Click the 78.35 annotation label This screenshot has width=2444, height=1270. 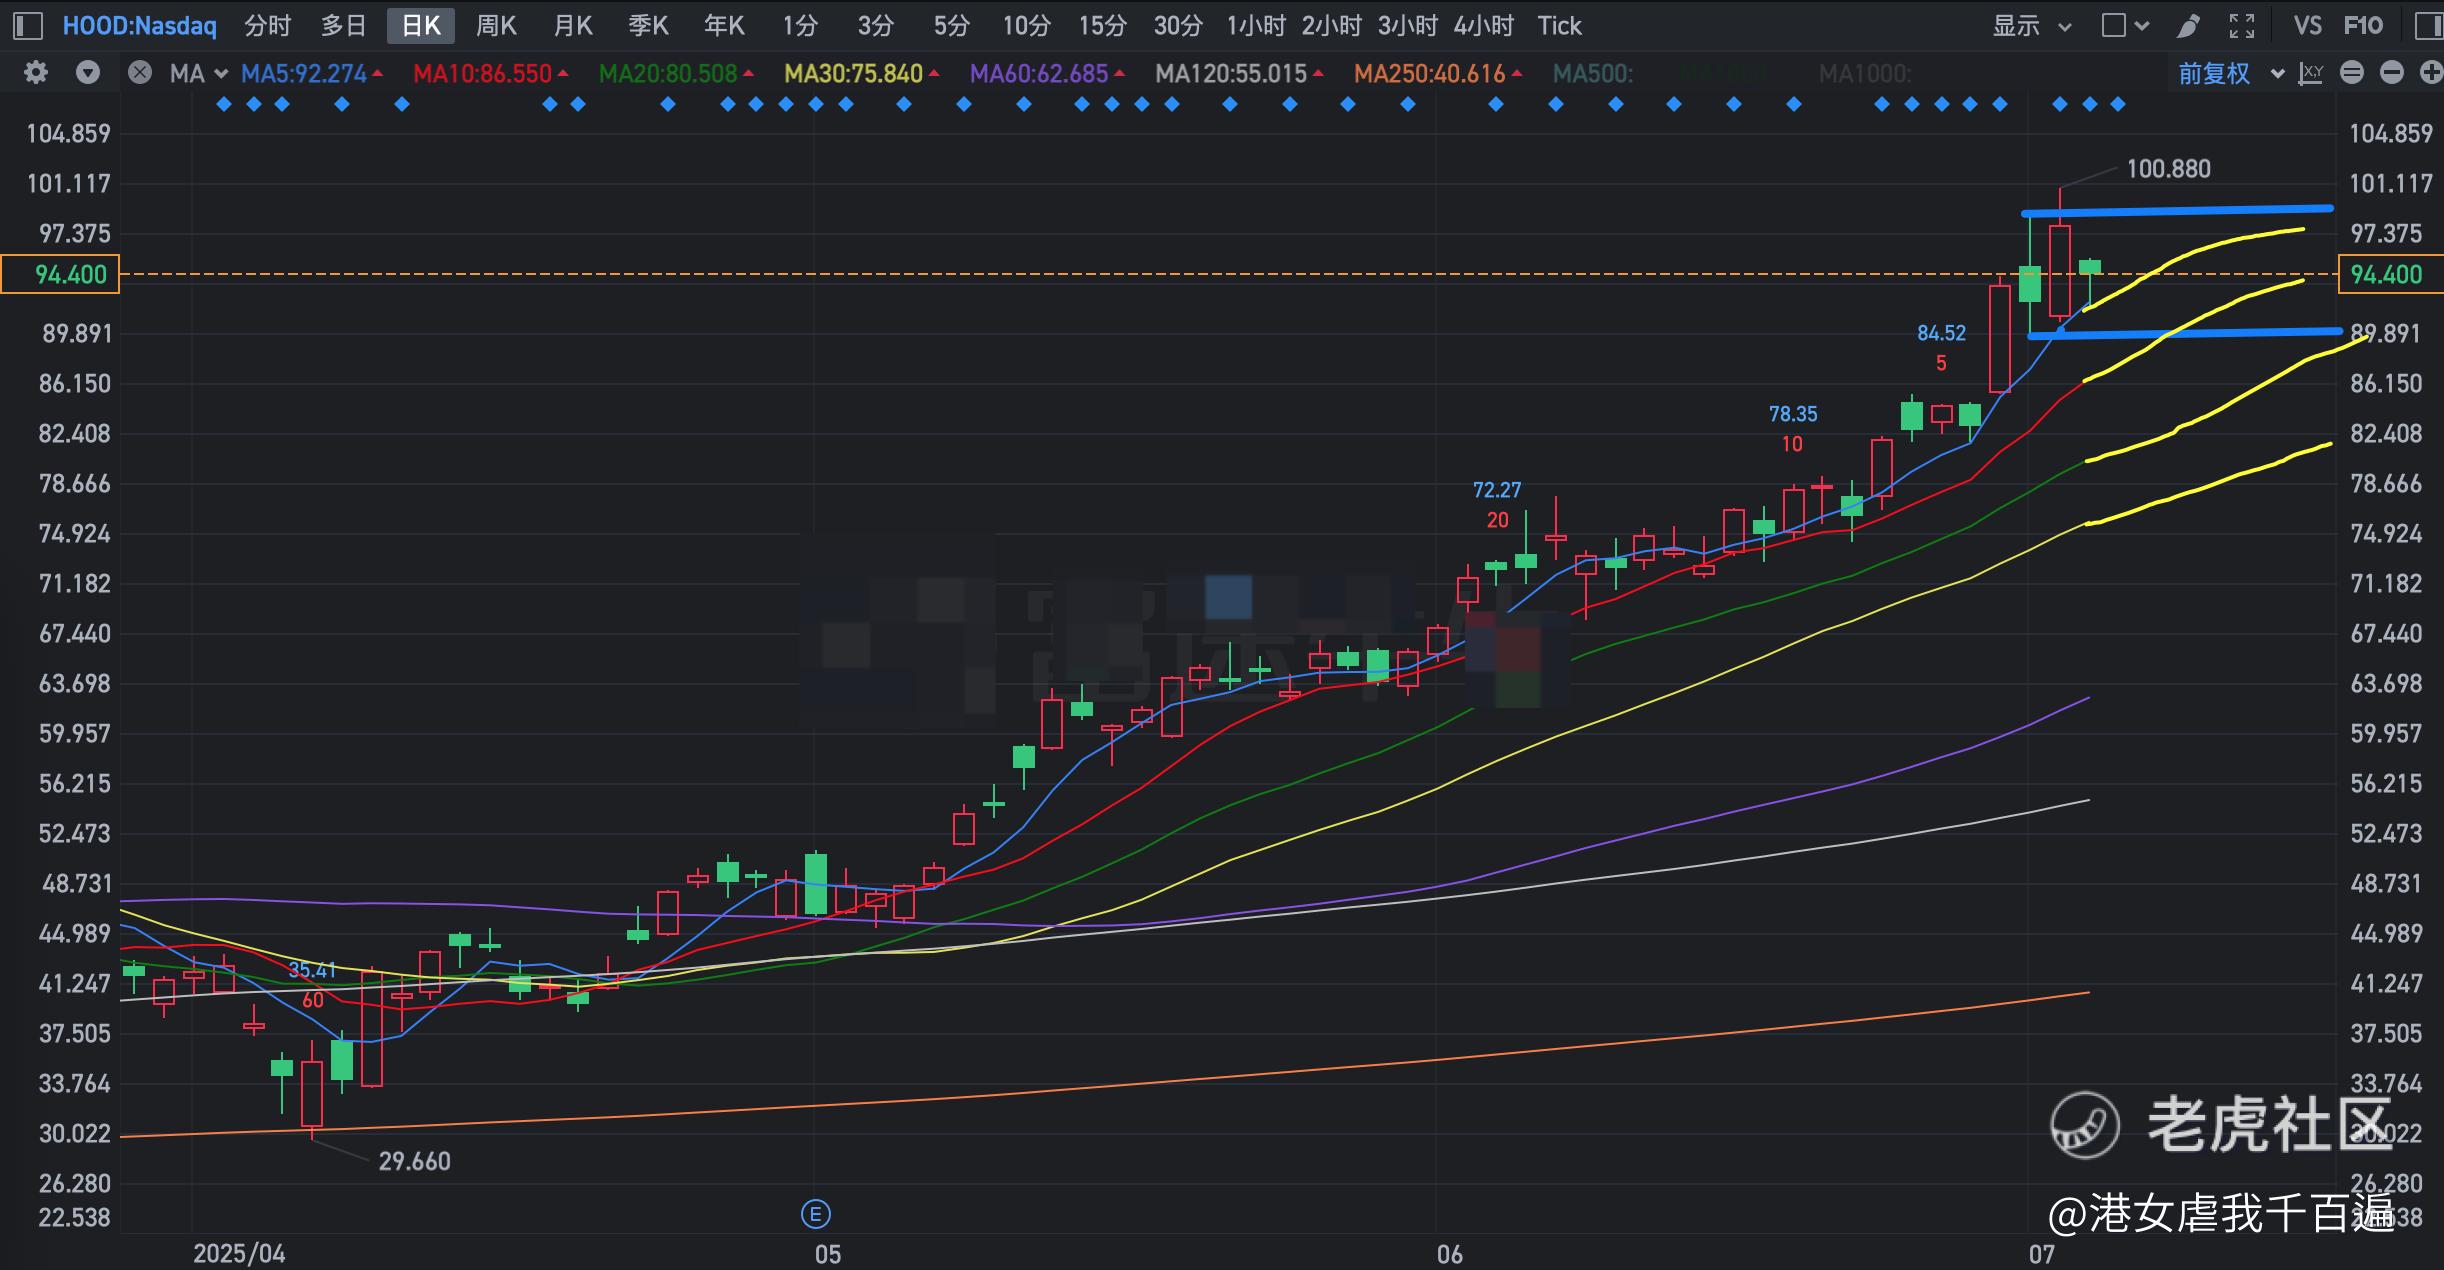[1793, 414]
